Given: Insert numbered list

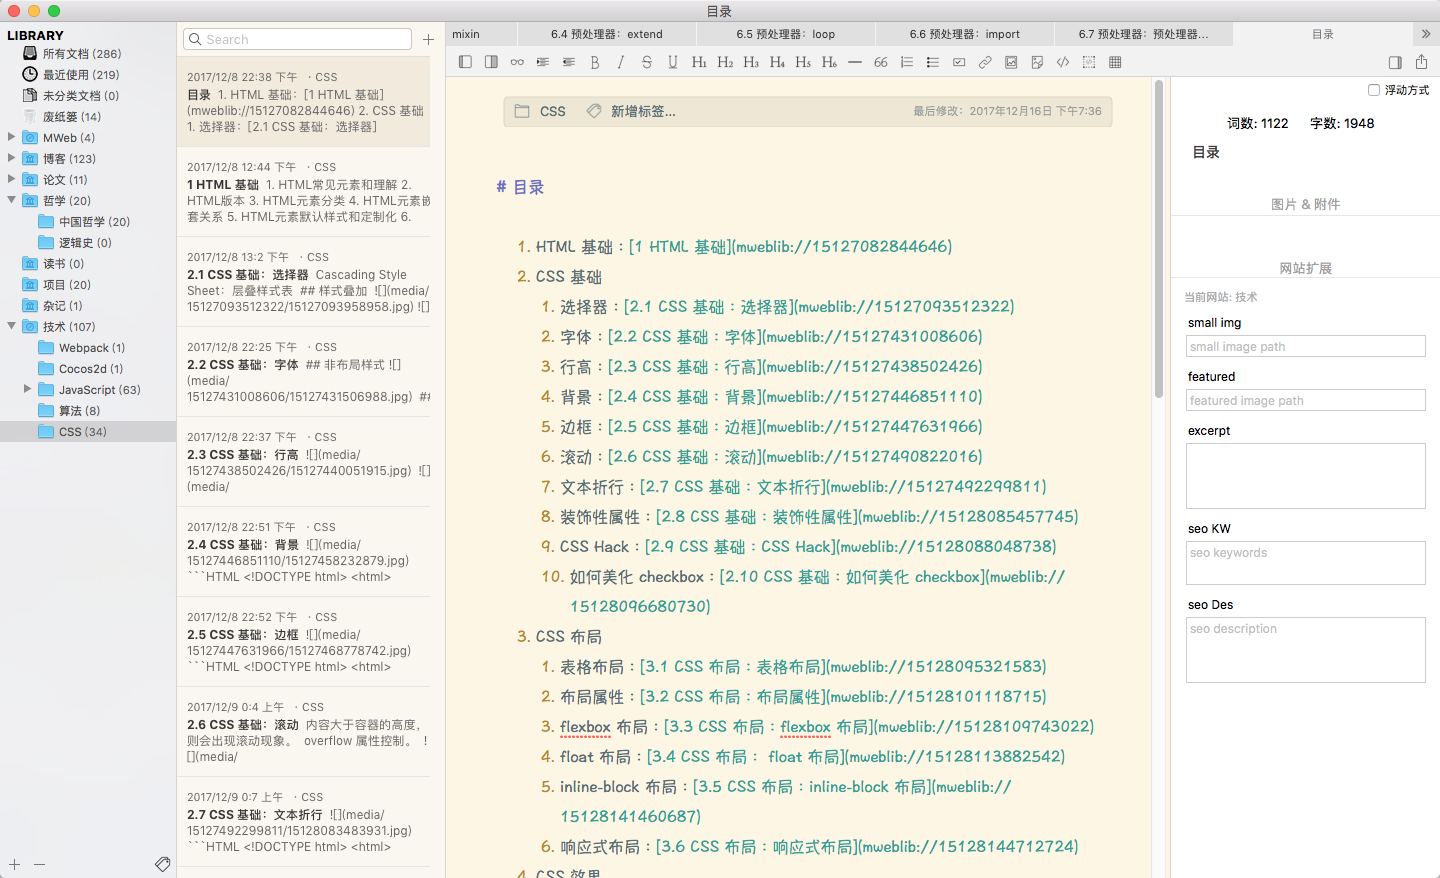Looking at the screenshot, I should point(907,62).
